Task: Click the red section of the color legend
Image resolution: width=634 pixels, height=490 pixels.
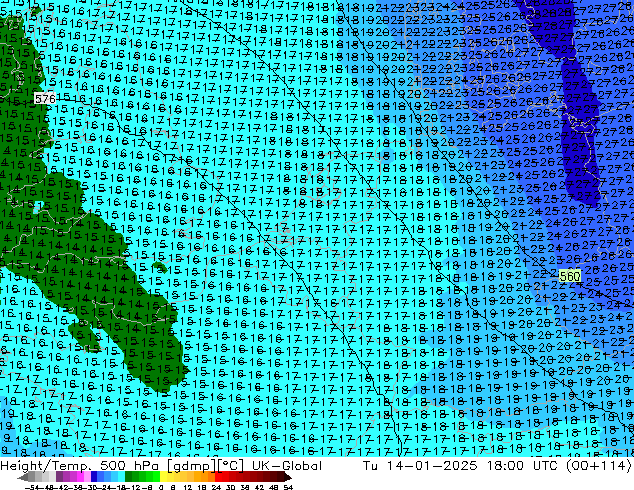Action: [x=222, y=477]
